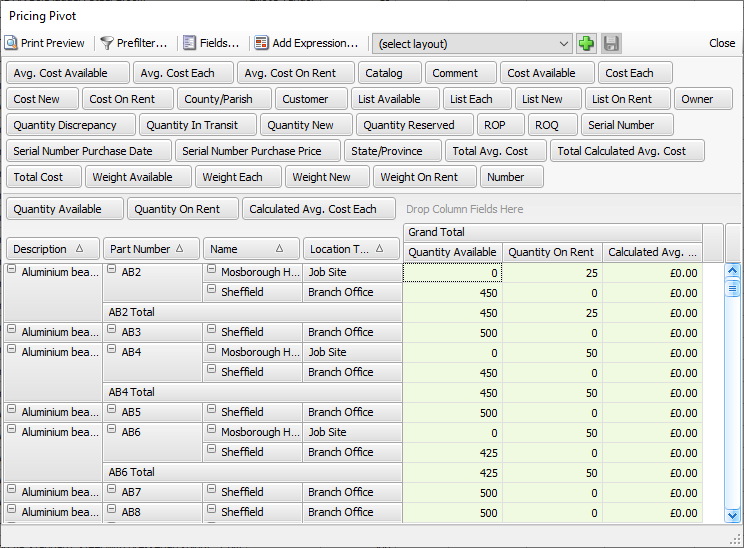The width and height of the screenshot is (744, 548).
Task: Collapse the AB2 part number group
Action: pos(112,269)
